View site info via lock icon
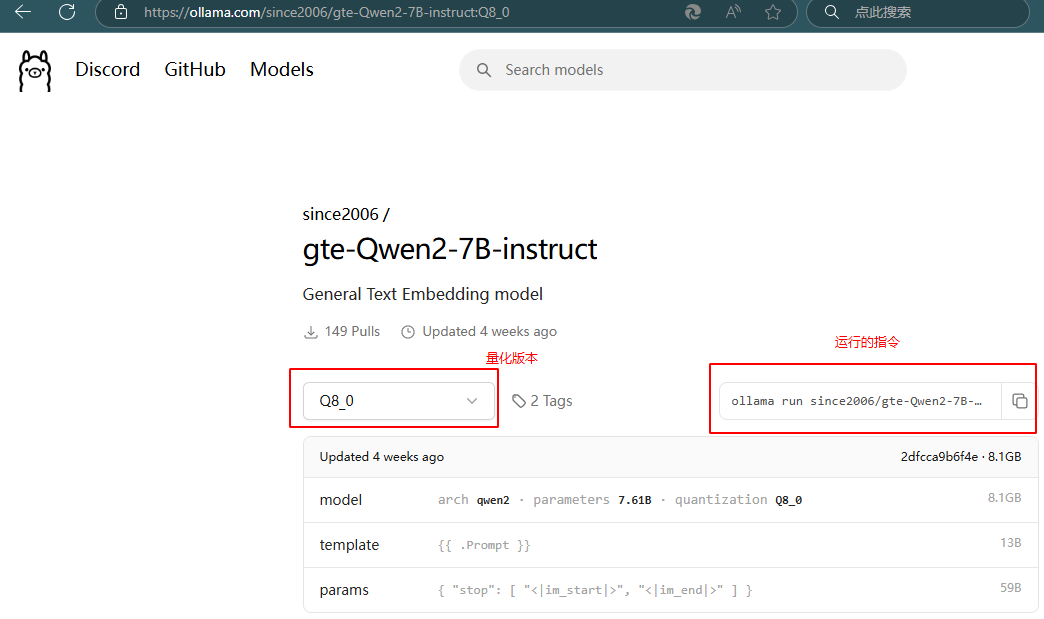Screen dimensions: 1044x619 121,12
